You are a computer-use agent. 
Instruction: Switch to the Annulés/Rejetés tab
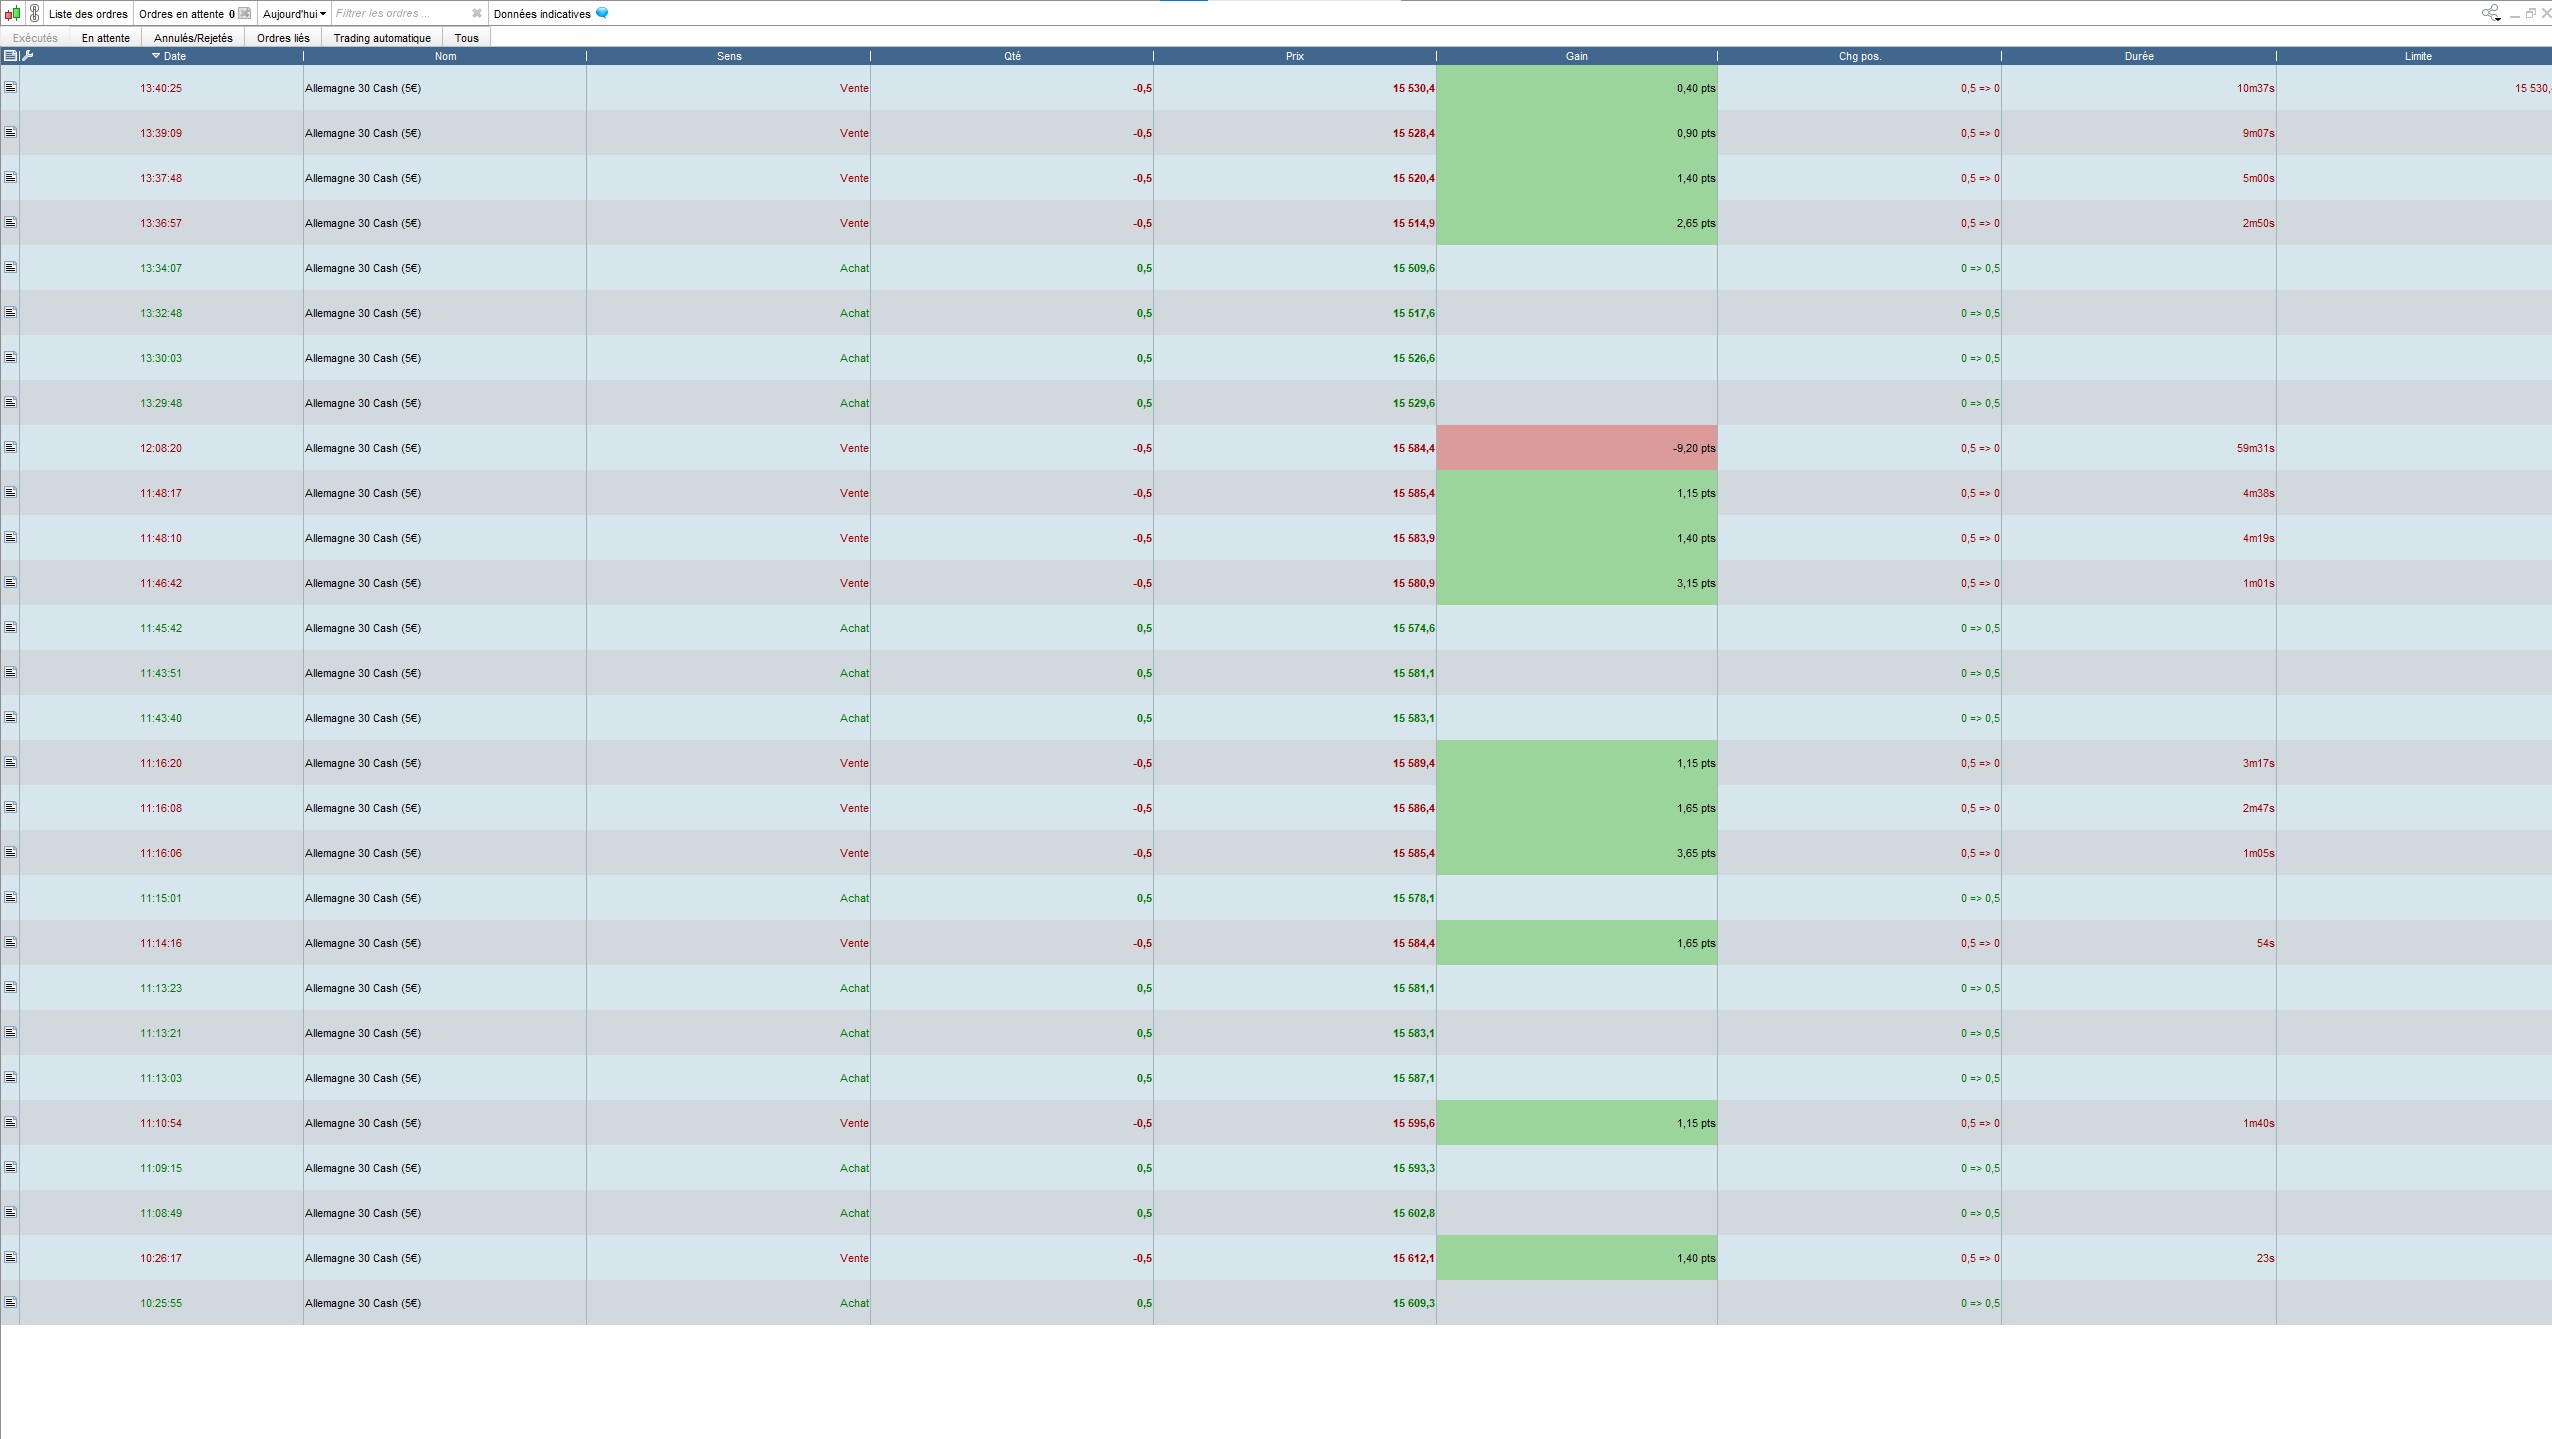[x=193, y=38]
